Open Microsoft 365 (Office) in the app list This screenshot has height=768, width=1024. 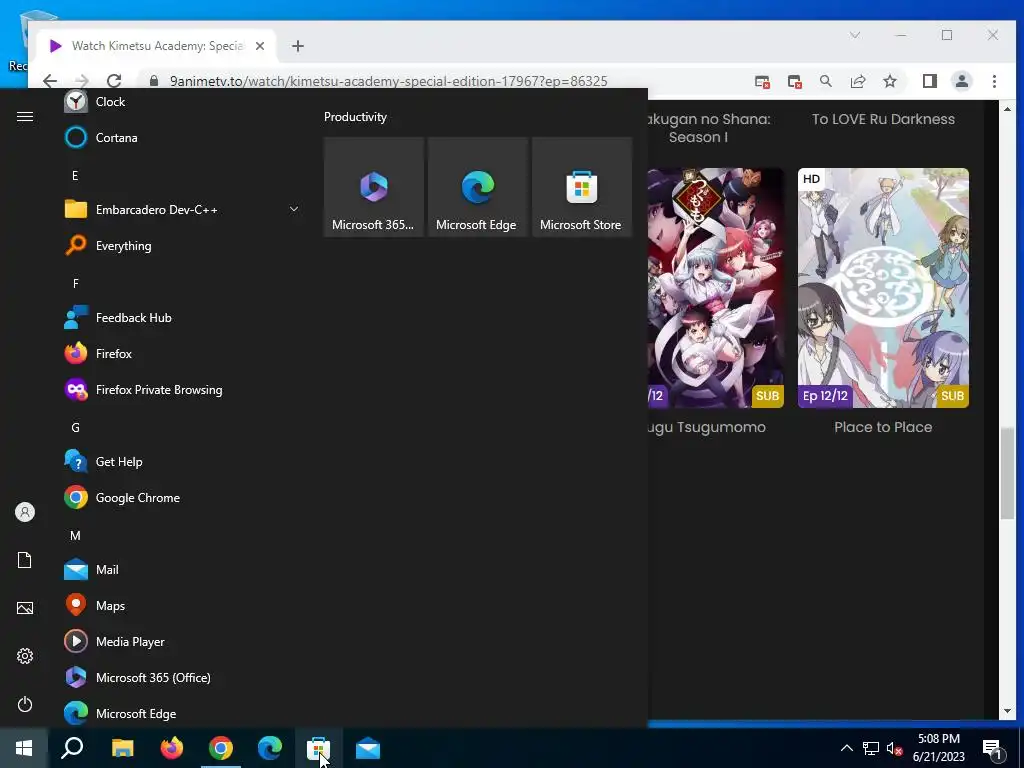point(183,677)
